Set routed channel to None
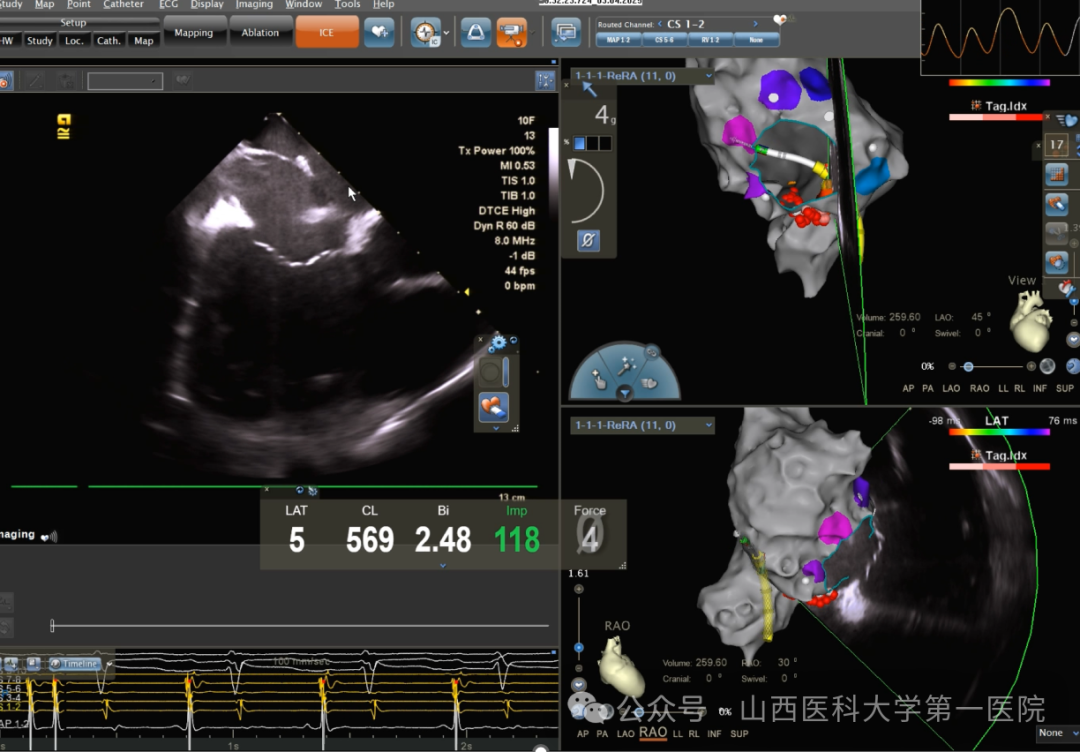The image size is (1080, 752). pos(756,40)
